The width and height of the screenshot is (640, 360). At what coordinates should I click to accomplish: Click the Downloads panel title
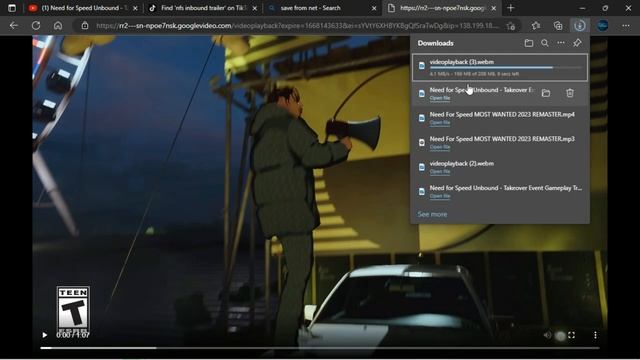pyautogui.click(x=436, y=43)
